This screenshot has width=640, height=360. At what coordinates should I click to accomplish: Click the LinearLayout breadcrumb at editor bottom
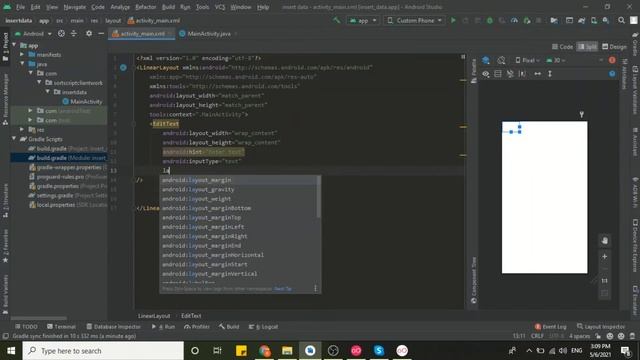click(154, 316)
